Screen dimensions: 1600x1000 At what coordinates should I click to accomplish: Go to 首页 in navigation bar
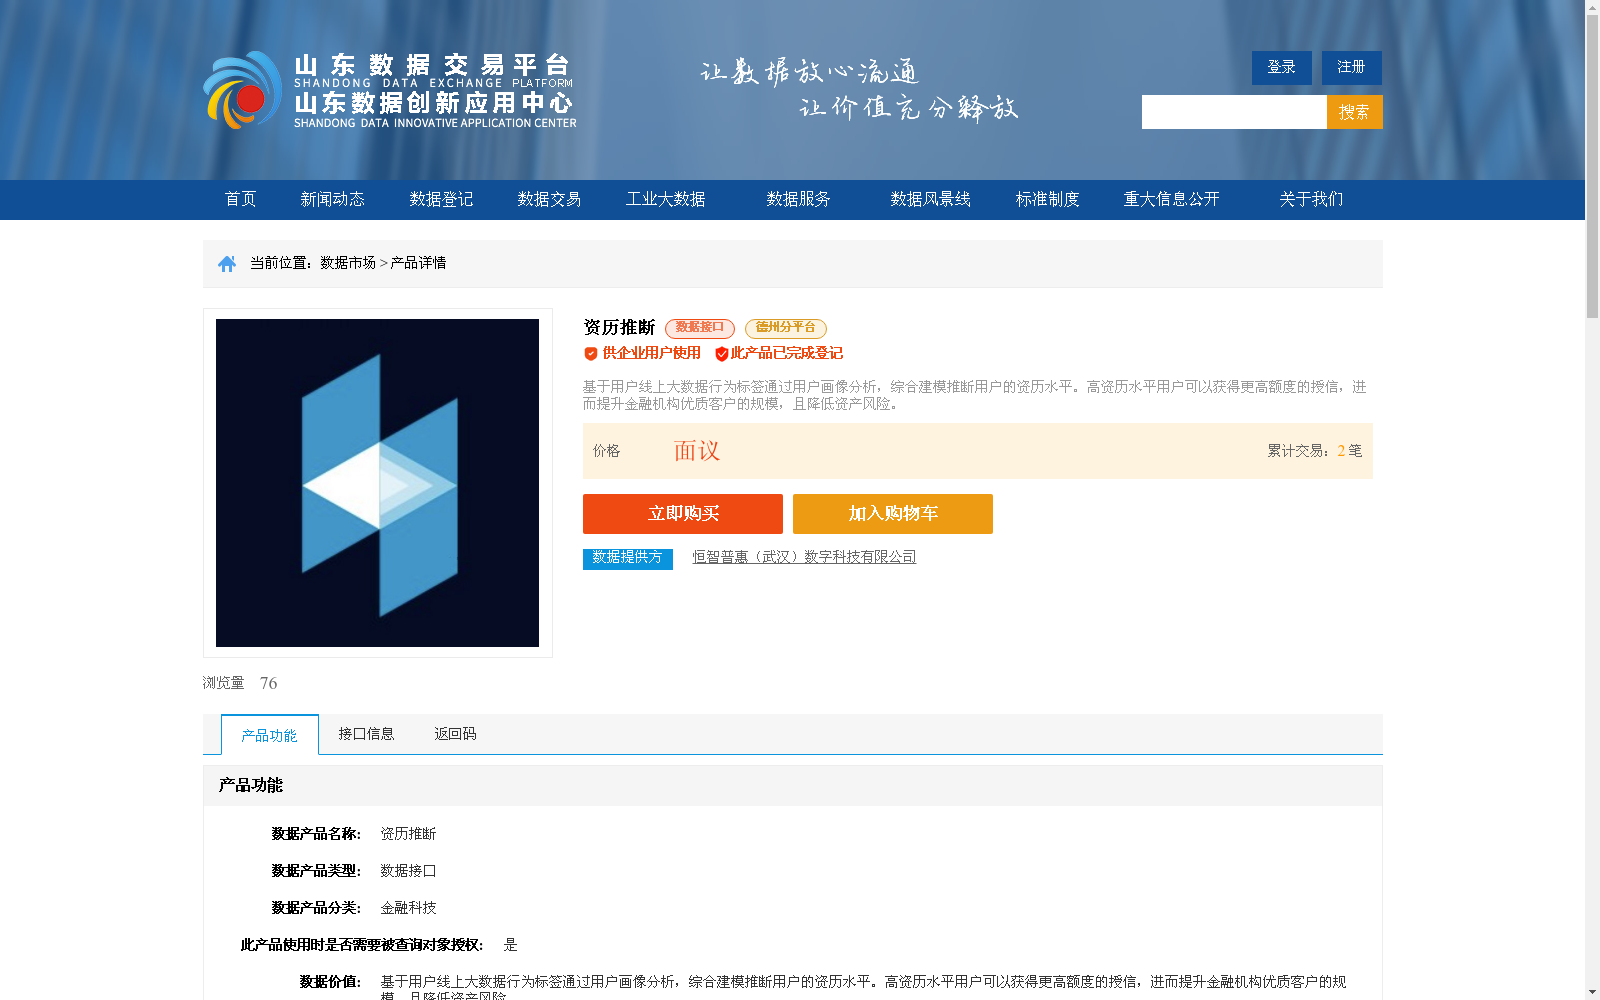point(240,199)
